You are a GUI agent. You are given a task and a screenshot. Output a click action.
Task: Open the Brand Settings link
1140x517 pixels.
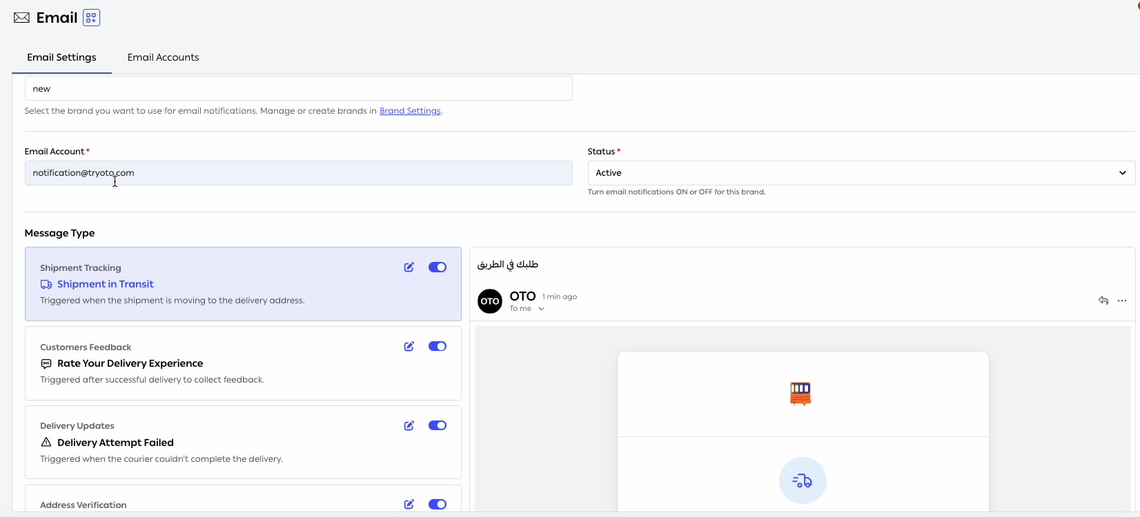pos(410,111)
